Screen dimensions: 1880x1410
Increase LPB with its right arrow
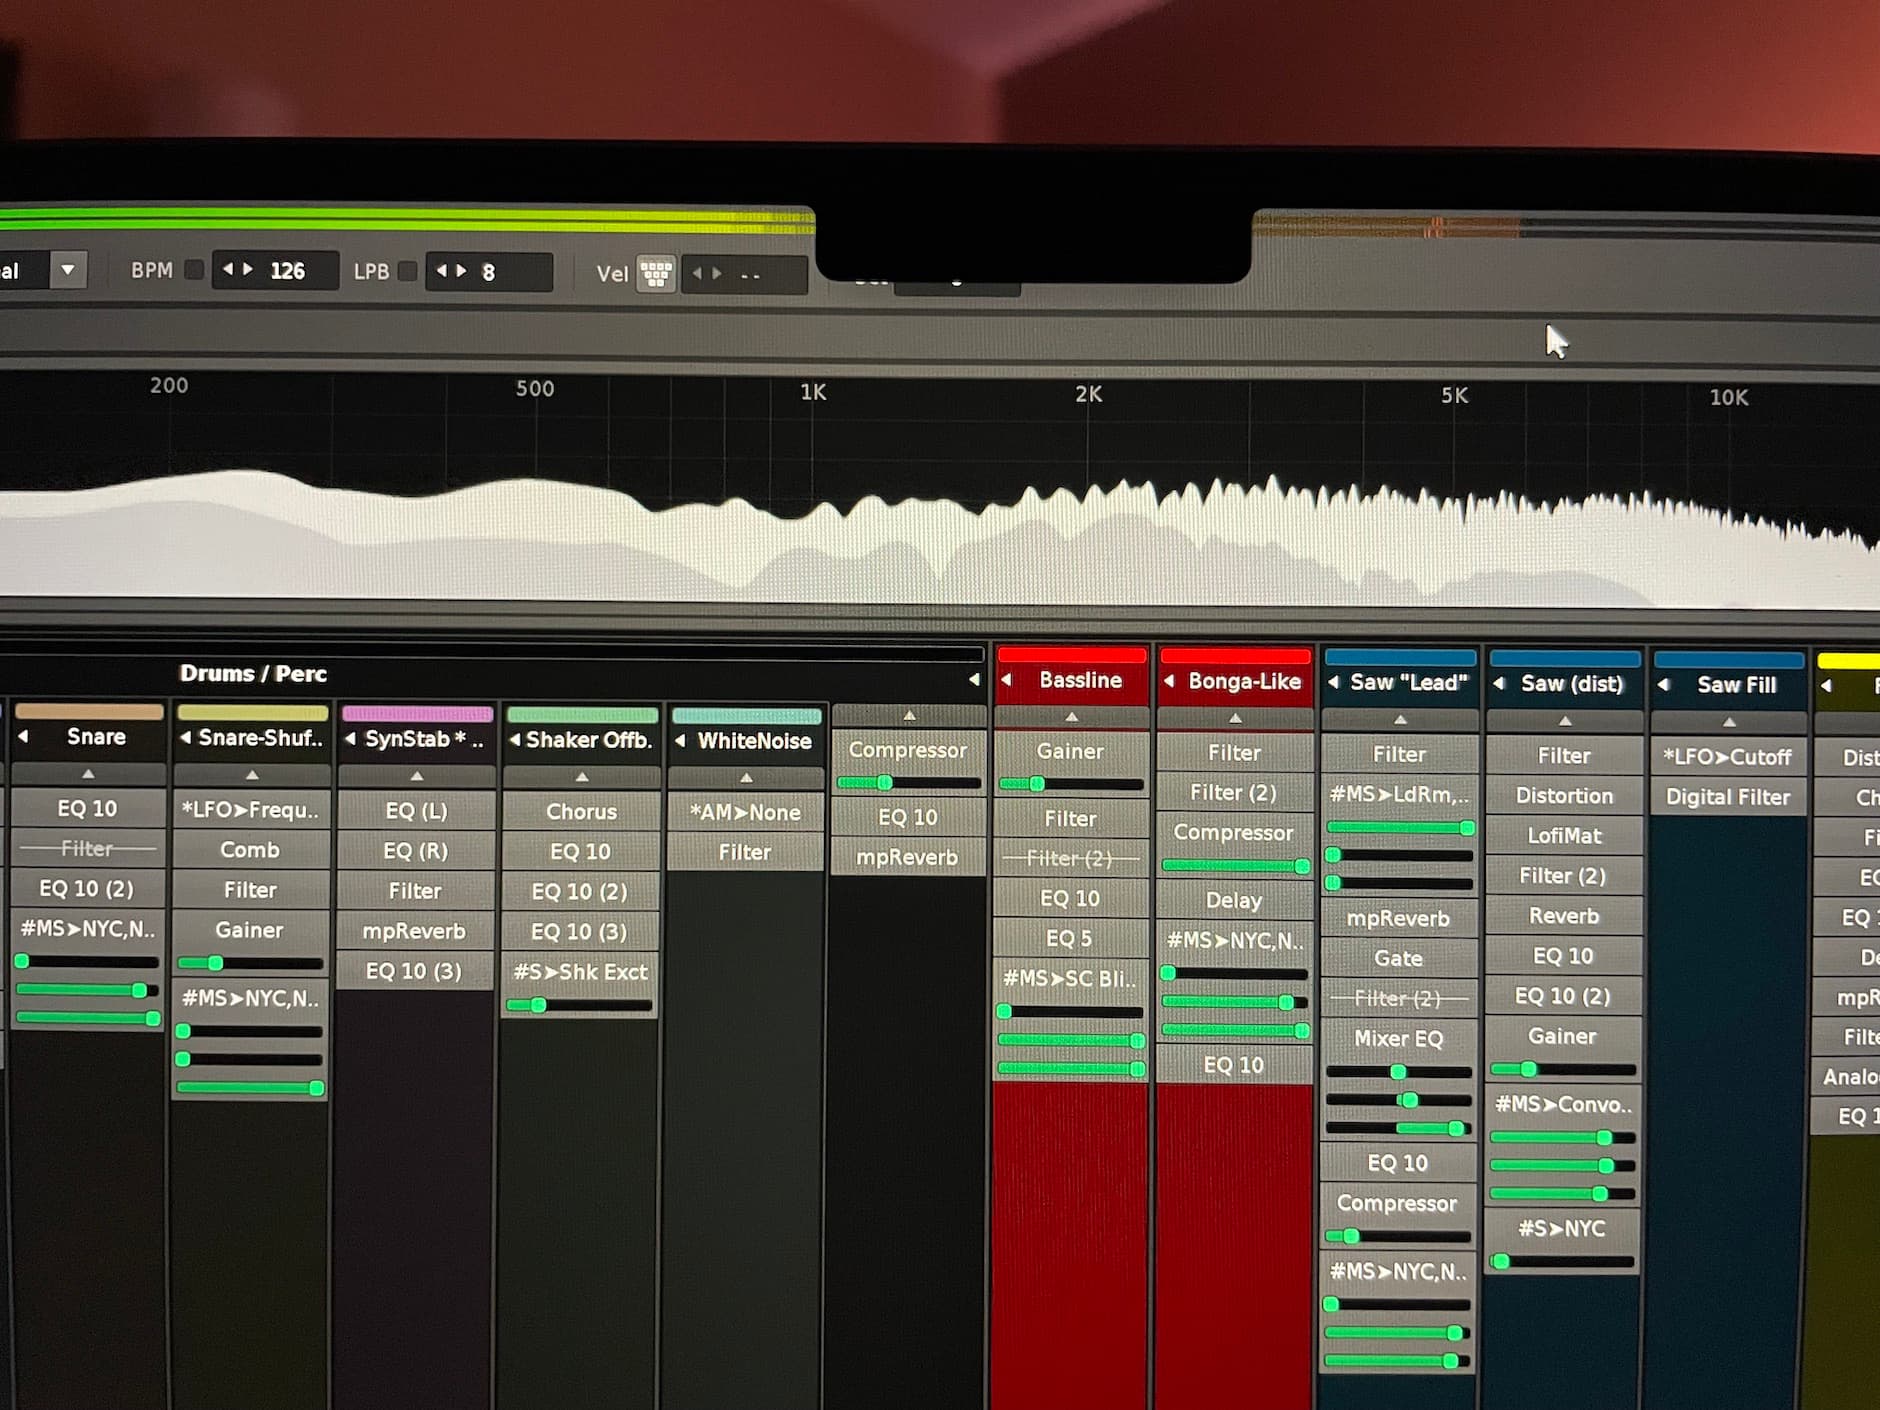(x=461, y=270)
